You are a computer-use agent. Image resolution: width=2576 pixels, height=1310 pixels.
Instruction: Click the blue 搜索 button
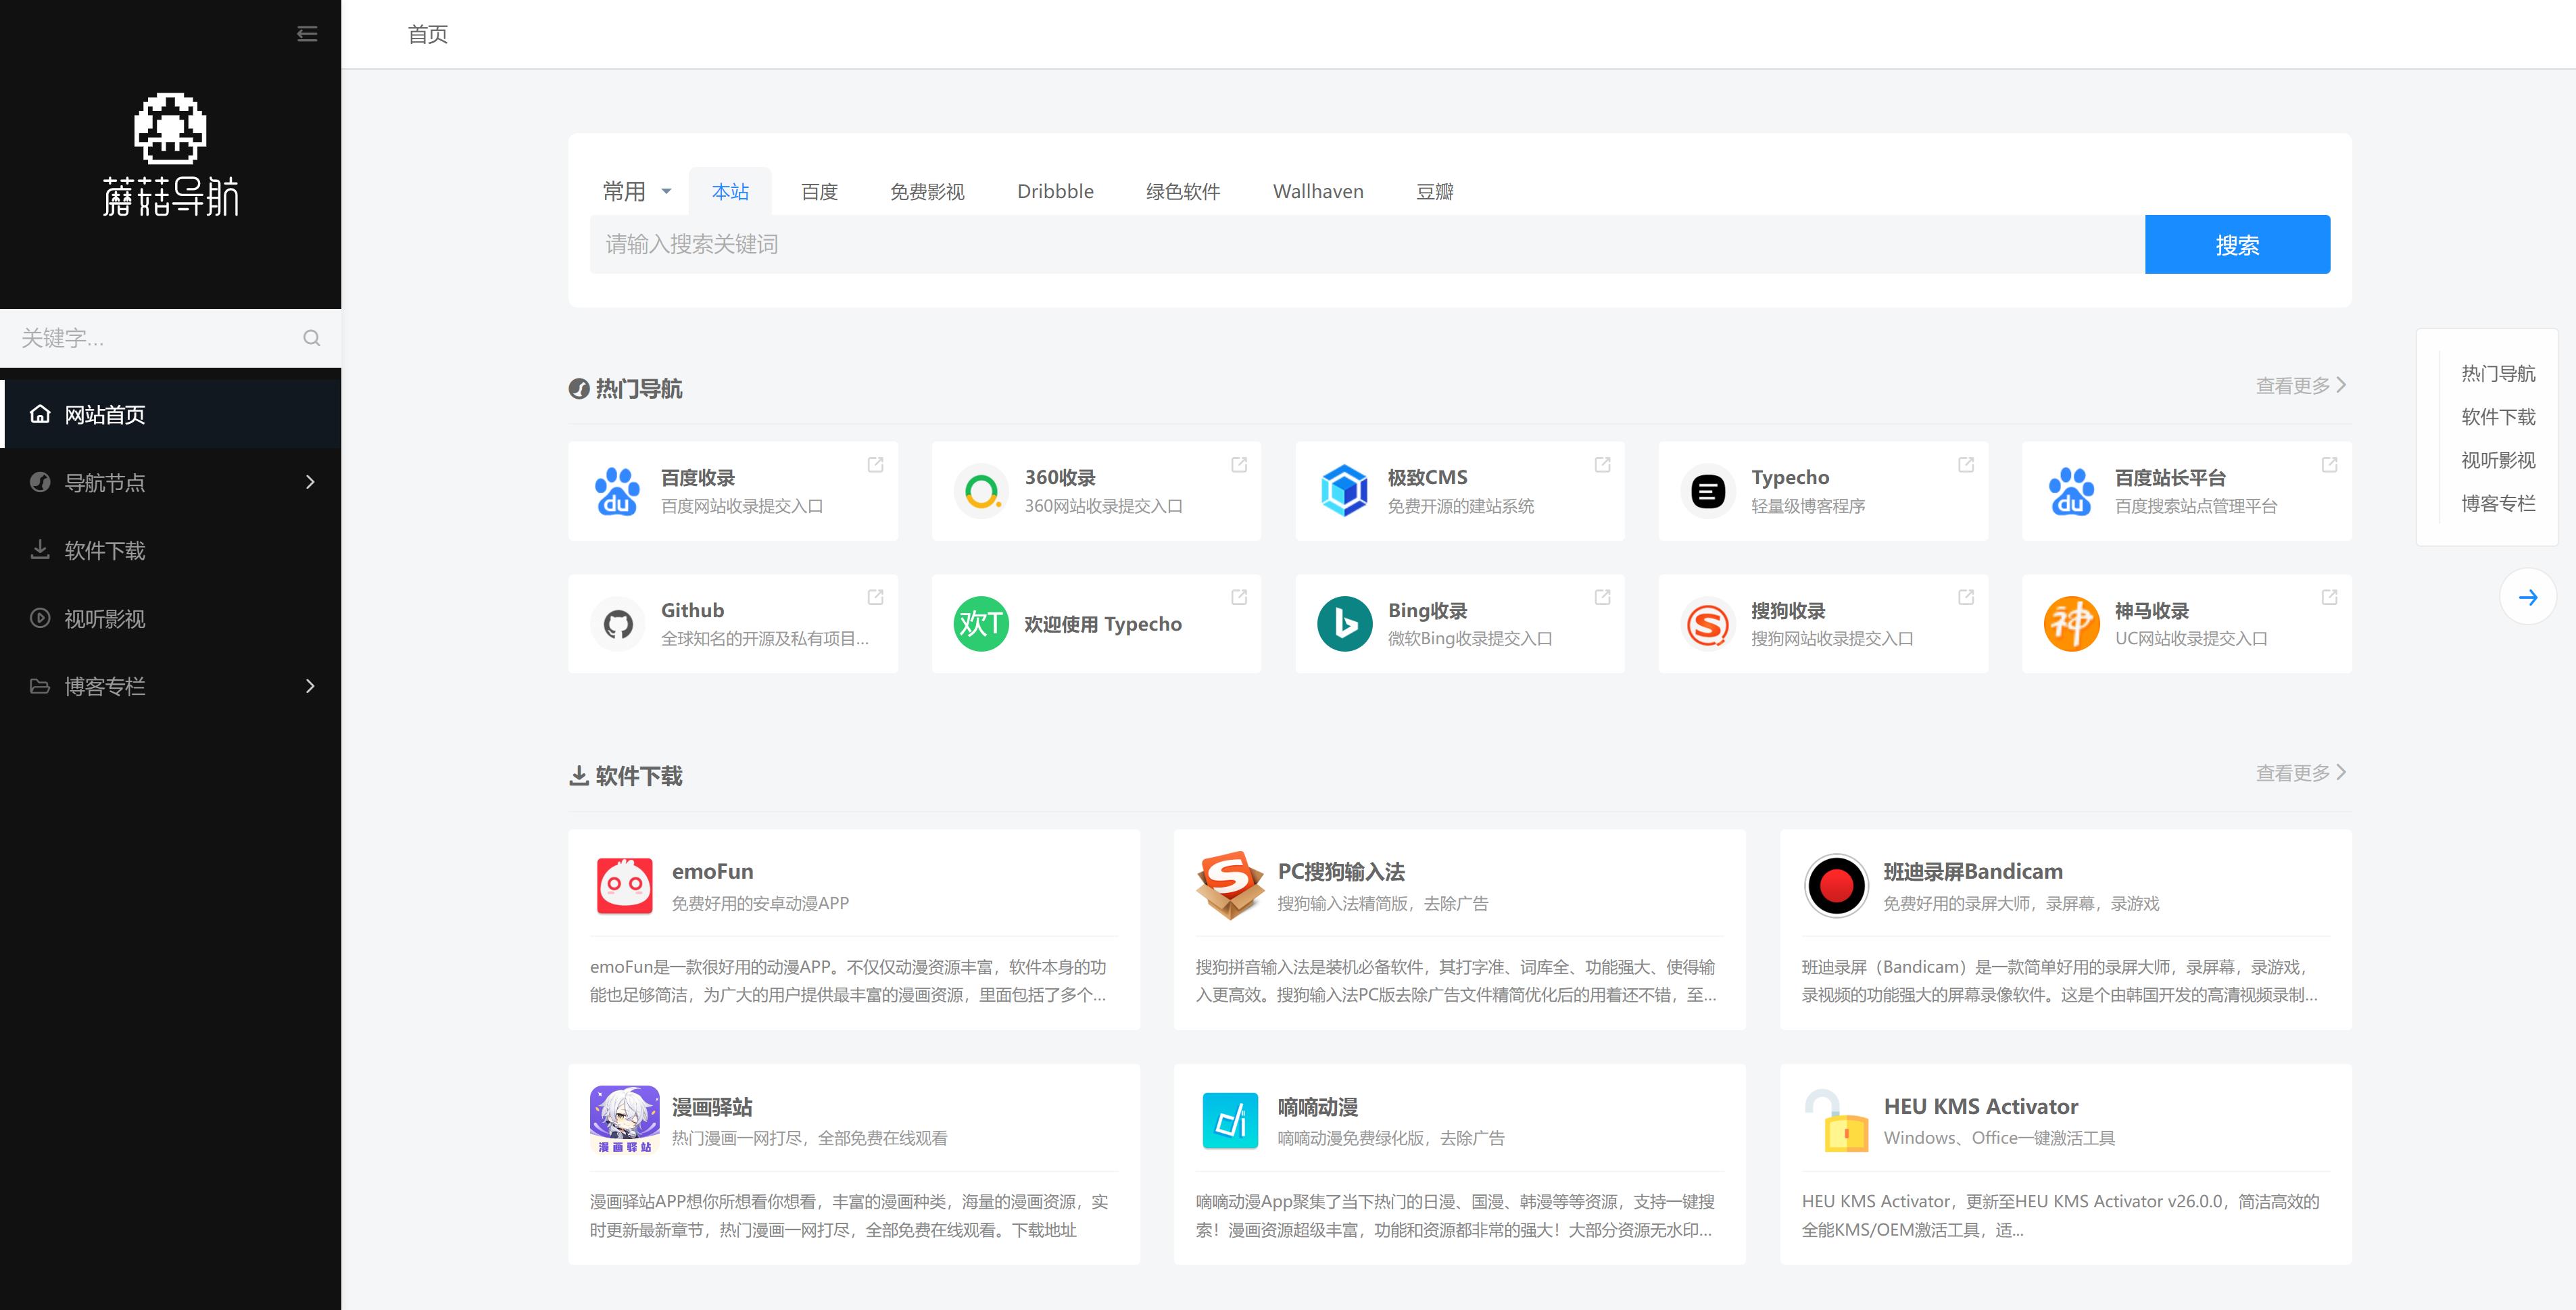pyautogui.click(x=2236, y=244)
